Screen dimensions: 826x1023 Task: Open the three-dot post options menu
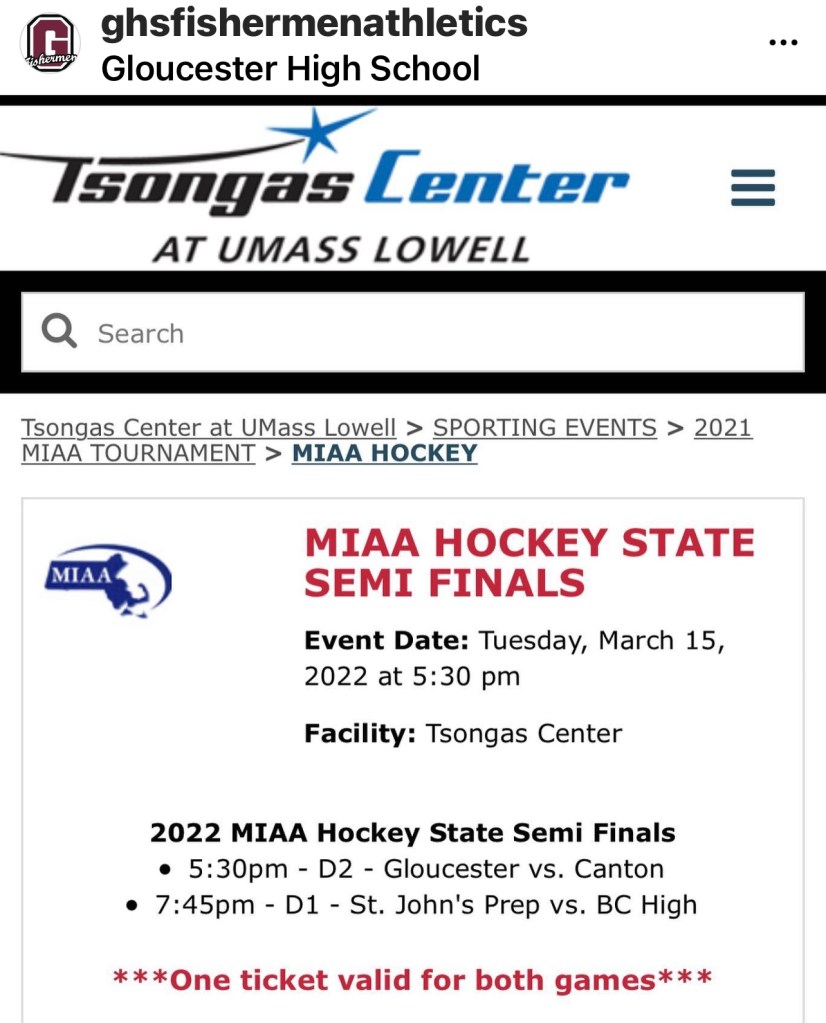[782, 43]
